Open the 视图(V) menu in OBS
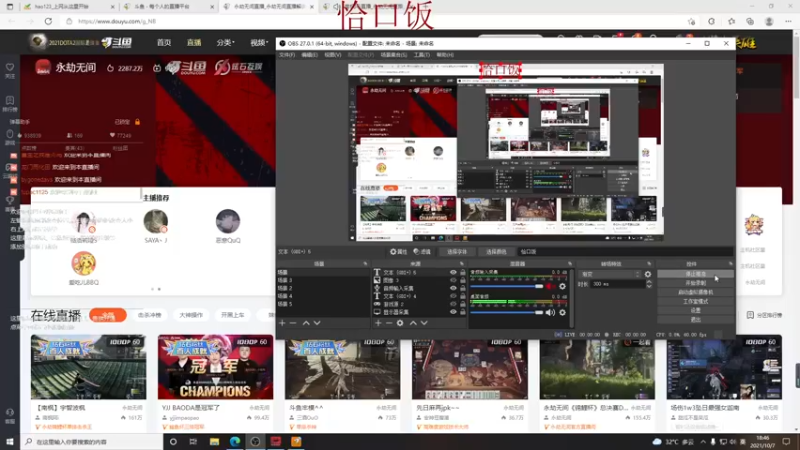 coord(333,55)
